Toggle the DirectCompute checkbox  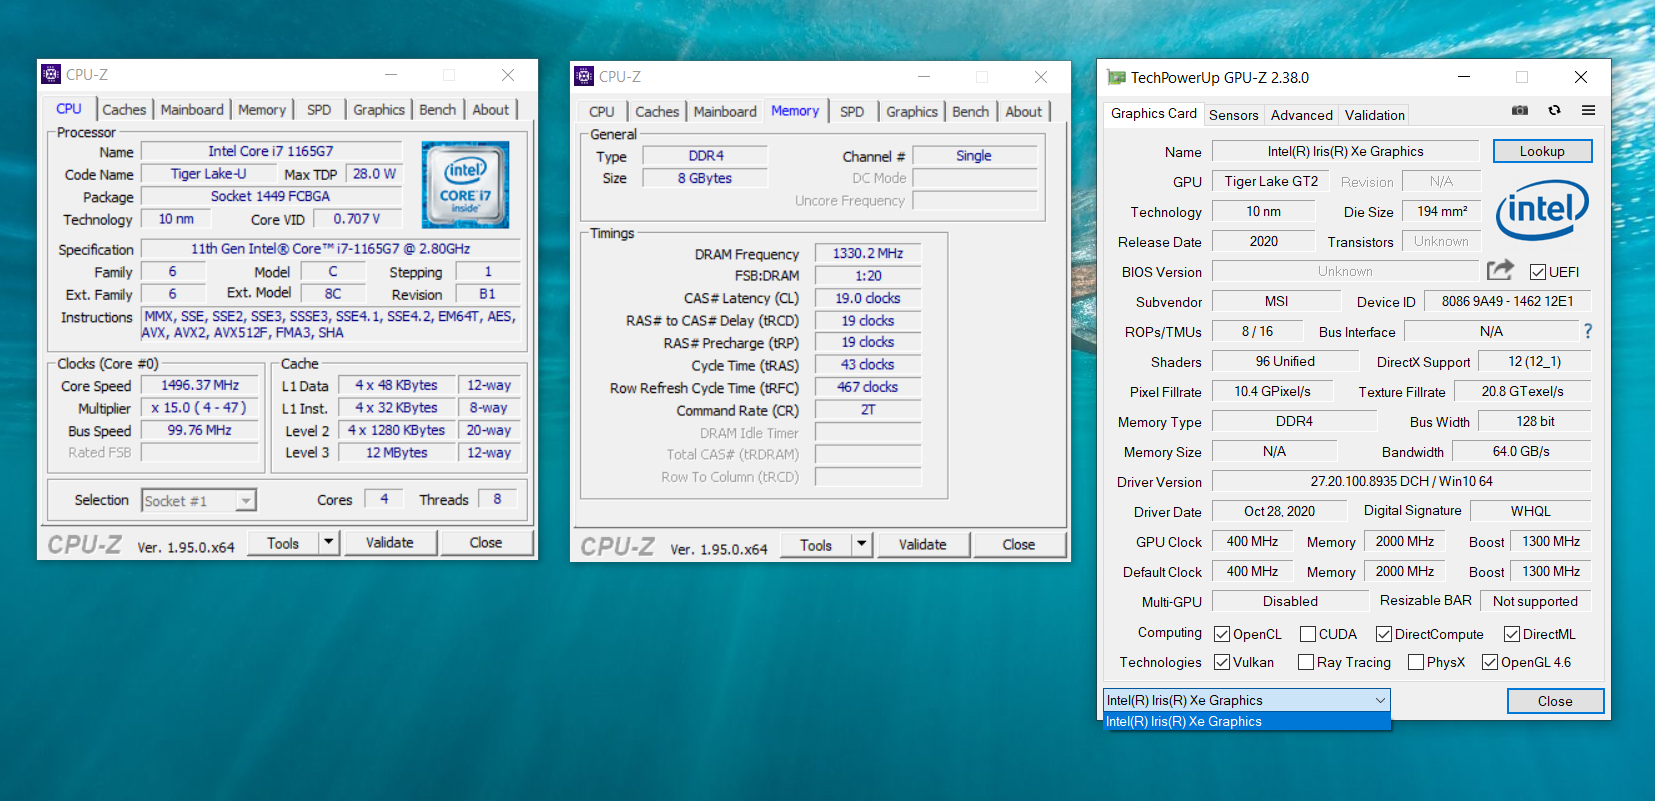1384,634
